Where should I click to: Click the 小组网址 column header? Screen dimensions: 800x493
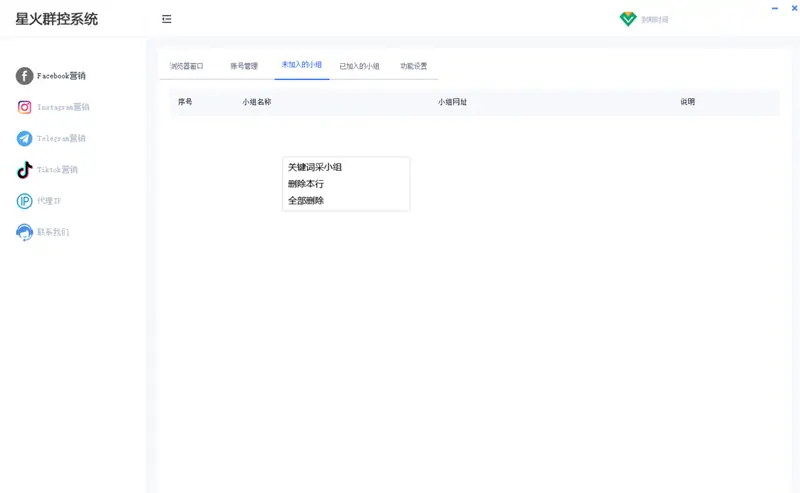[x=452, y=102]
